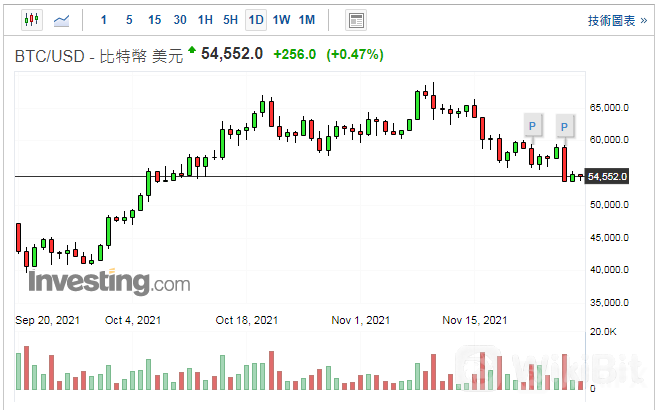Open the news table icon in toolbar

tap(356, 20)
